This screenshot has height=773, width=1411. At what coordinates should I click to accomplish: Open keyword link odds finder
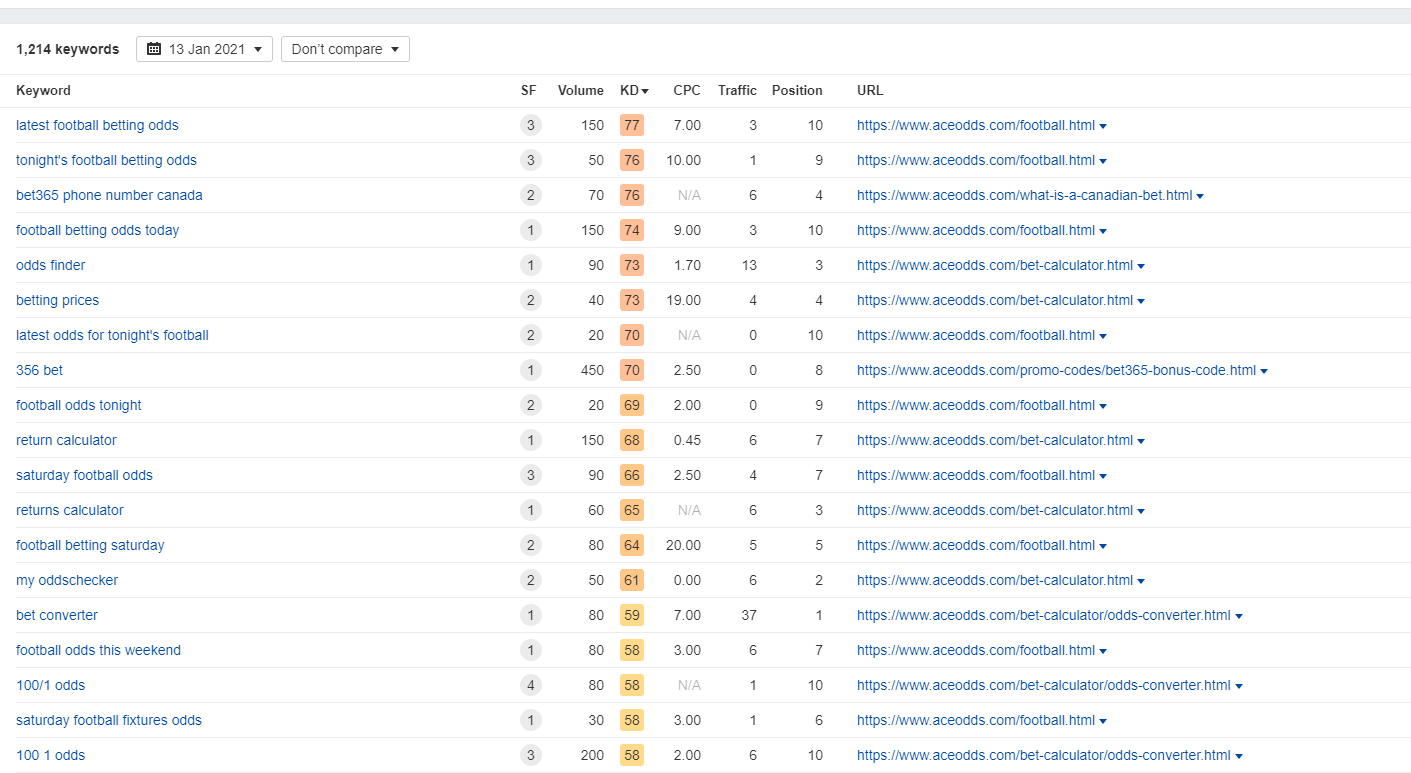tap(51, 265)
